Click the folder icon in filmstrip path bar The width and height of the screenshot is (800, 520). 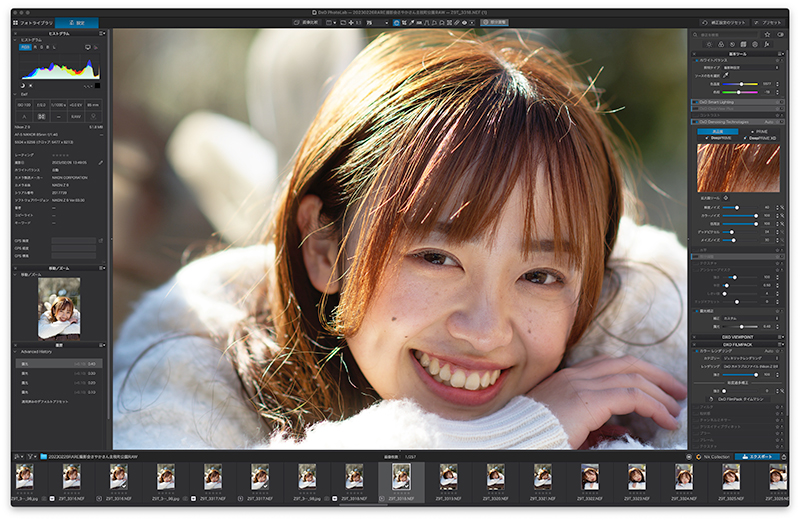[x=44, y=457]
